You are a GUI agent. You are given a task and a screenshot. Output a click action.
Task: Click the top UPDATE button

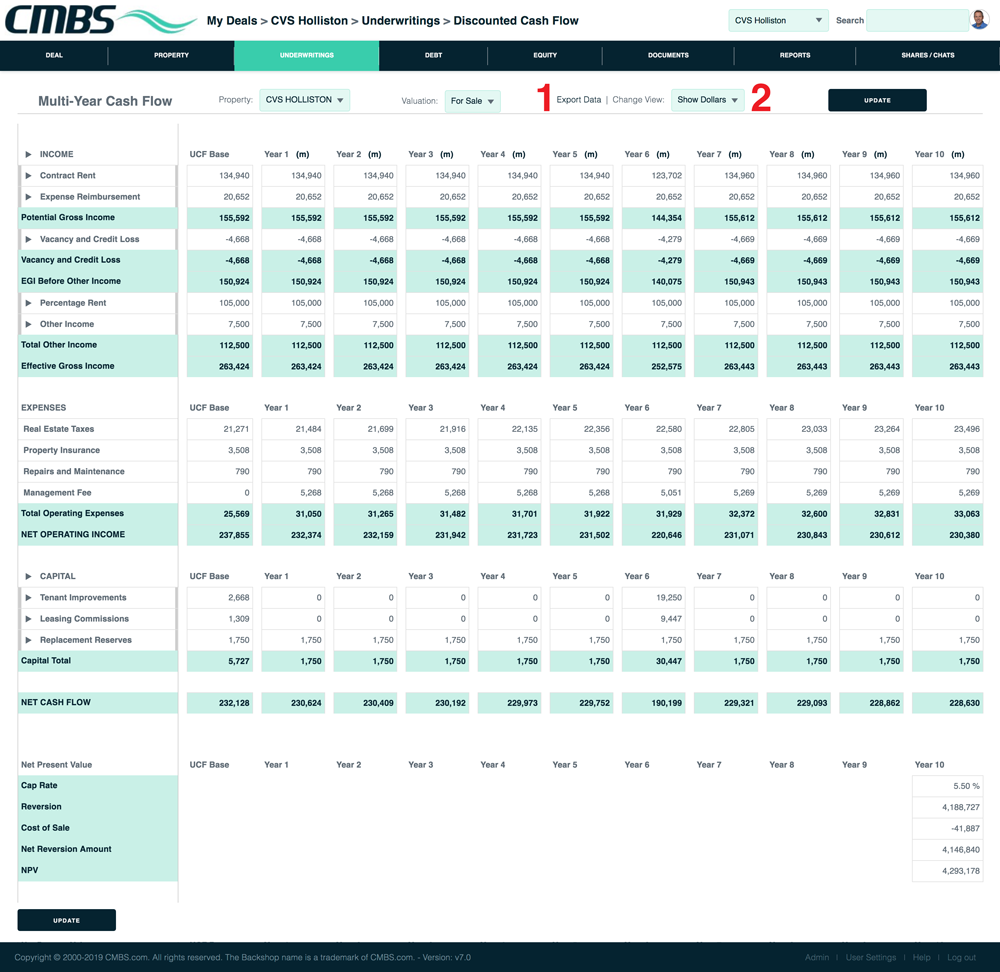877,100
